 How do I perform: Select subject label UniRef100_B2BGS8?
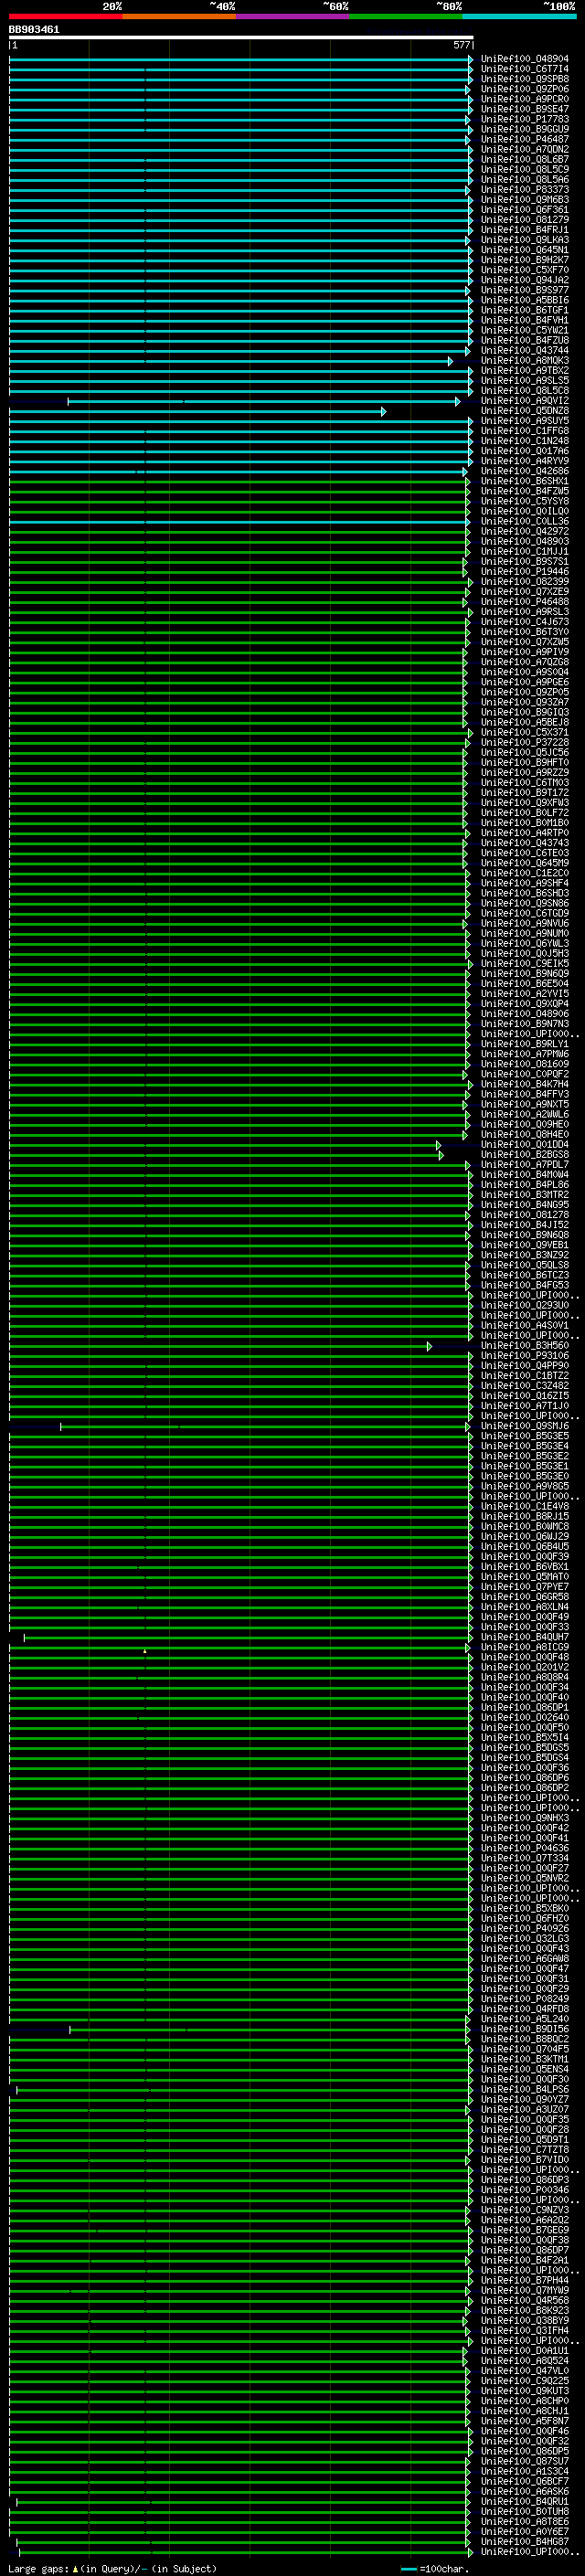tap(524, 1155)
